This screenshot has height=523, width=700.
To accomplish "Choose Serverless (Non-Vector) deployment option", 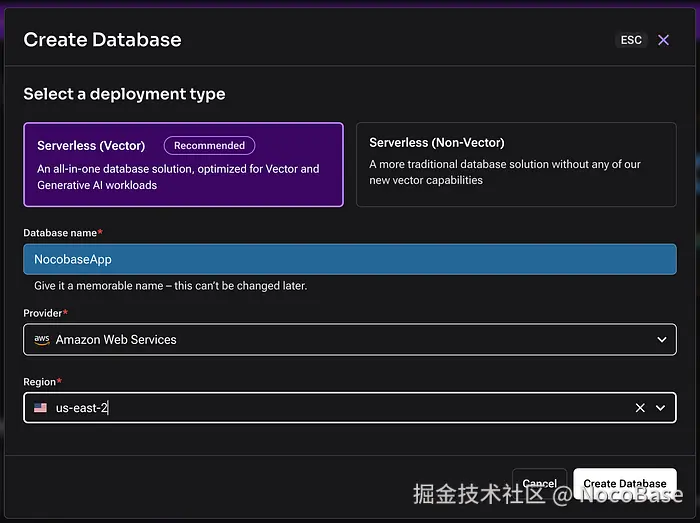I will tap(515, 164).
